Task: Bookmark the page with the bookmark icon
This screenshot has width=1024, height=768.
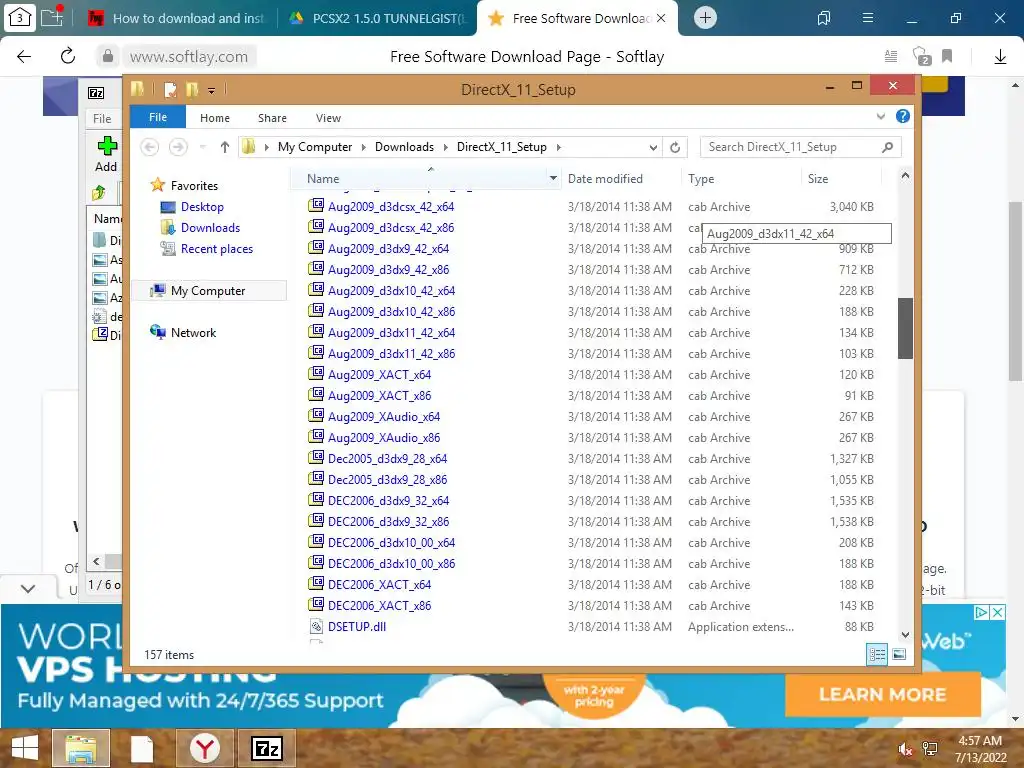Action: [x=947, y=56]
